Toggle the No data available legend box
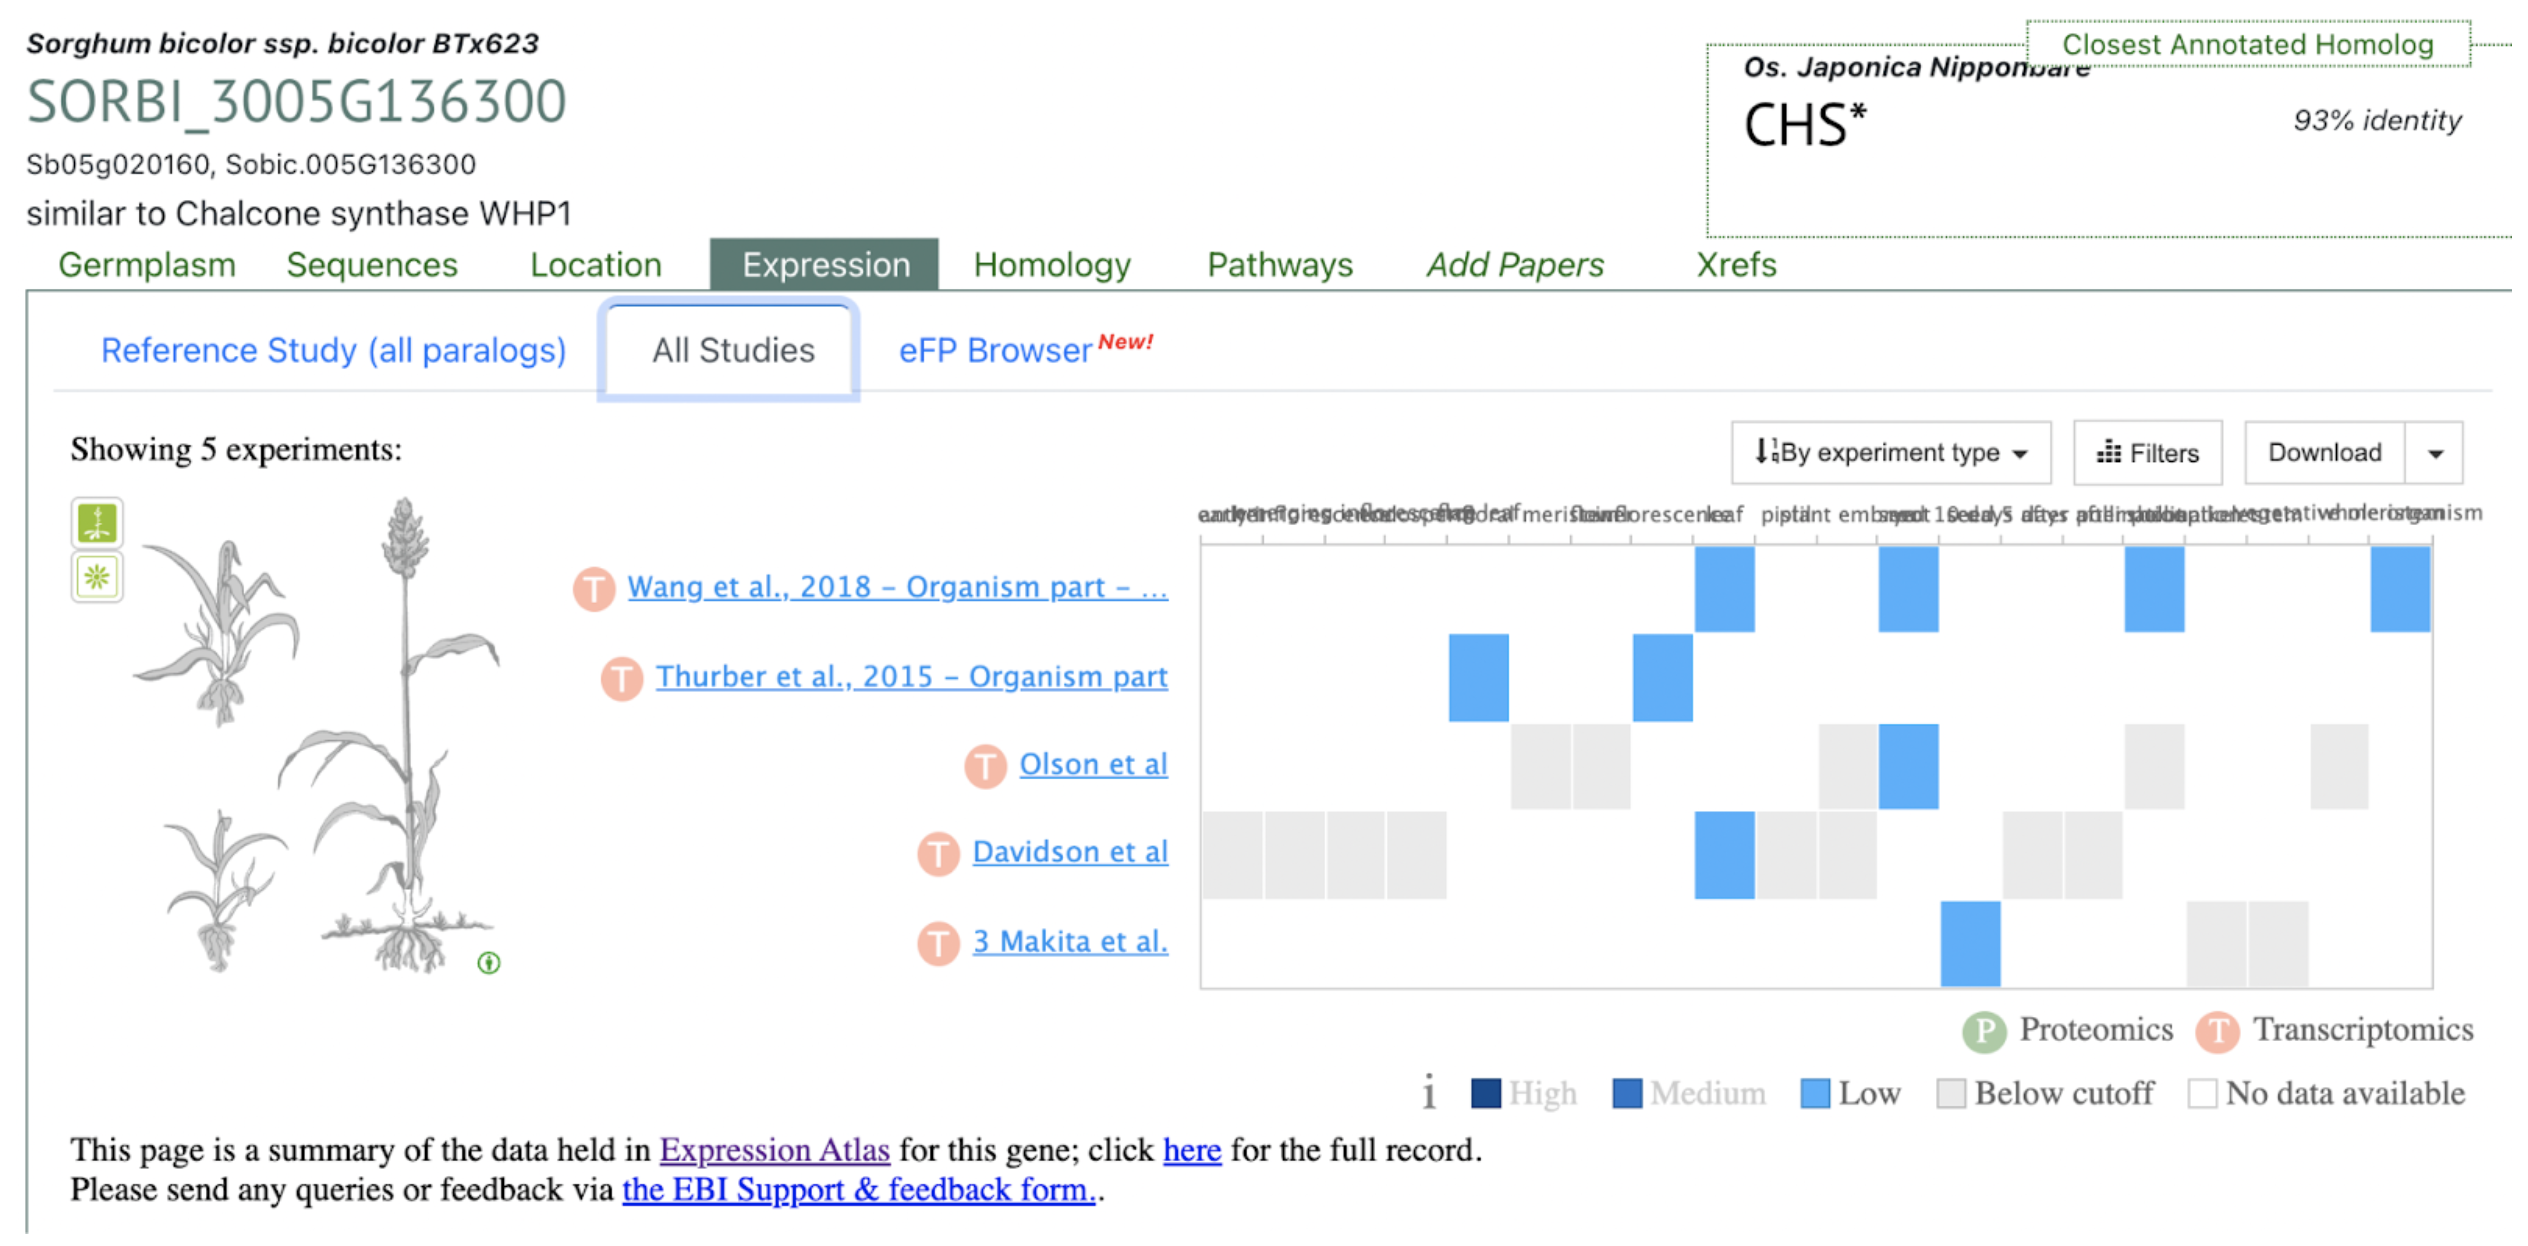Image resolution: width=2528 pixels, height=1246 pixels. (2202, 1093)
